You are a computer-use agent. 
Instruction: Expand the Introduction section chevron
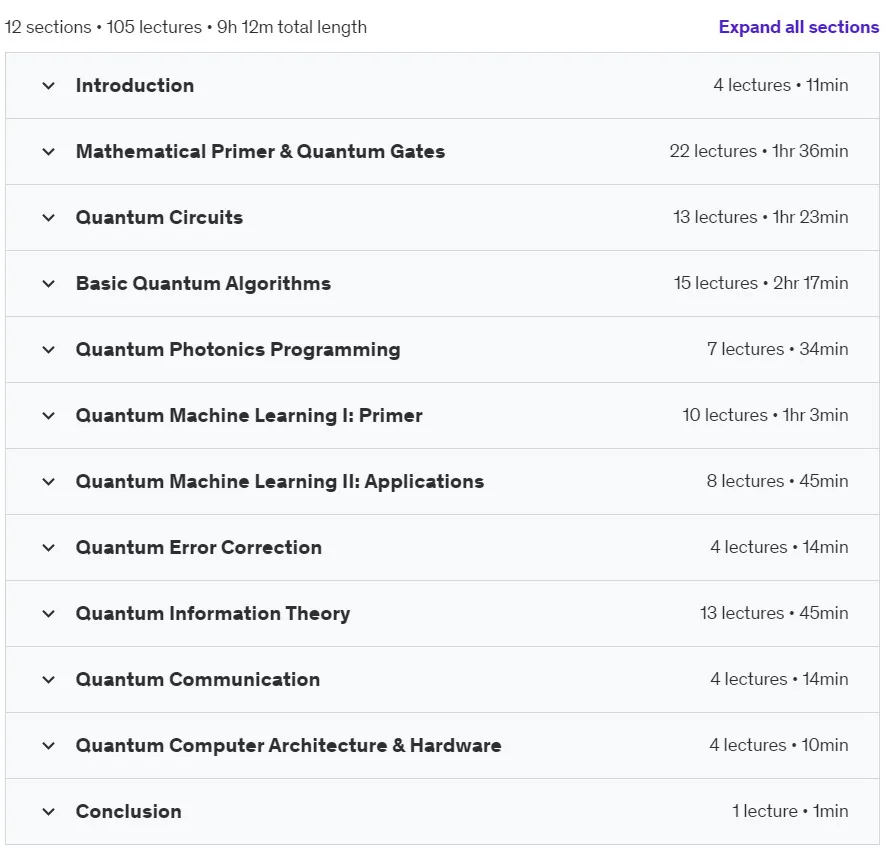pos(48,86)
